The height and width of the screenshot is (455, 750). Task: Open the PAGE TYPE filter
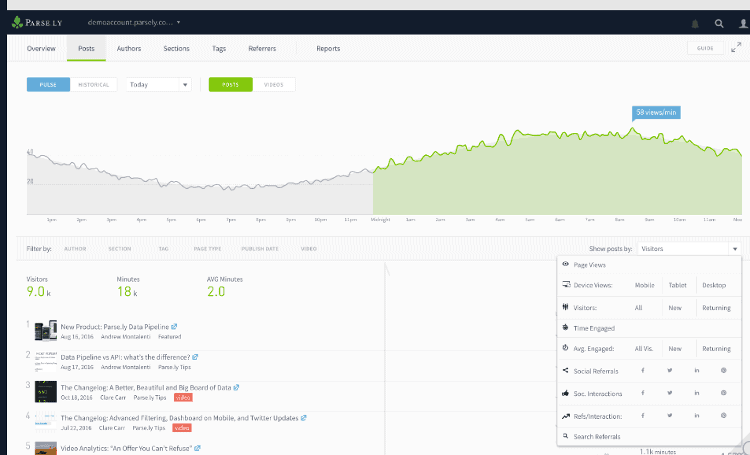pos(207,249)
